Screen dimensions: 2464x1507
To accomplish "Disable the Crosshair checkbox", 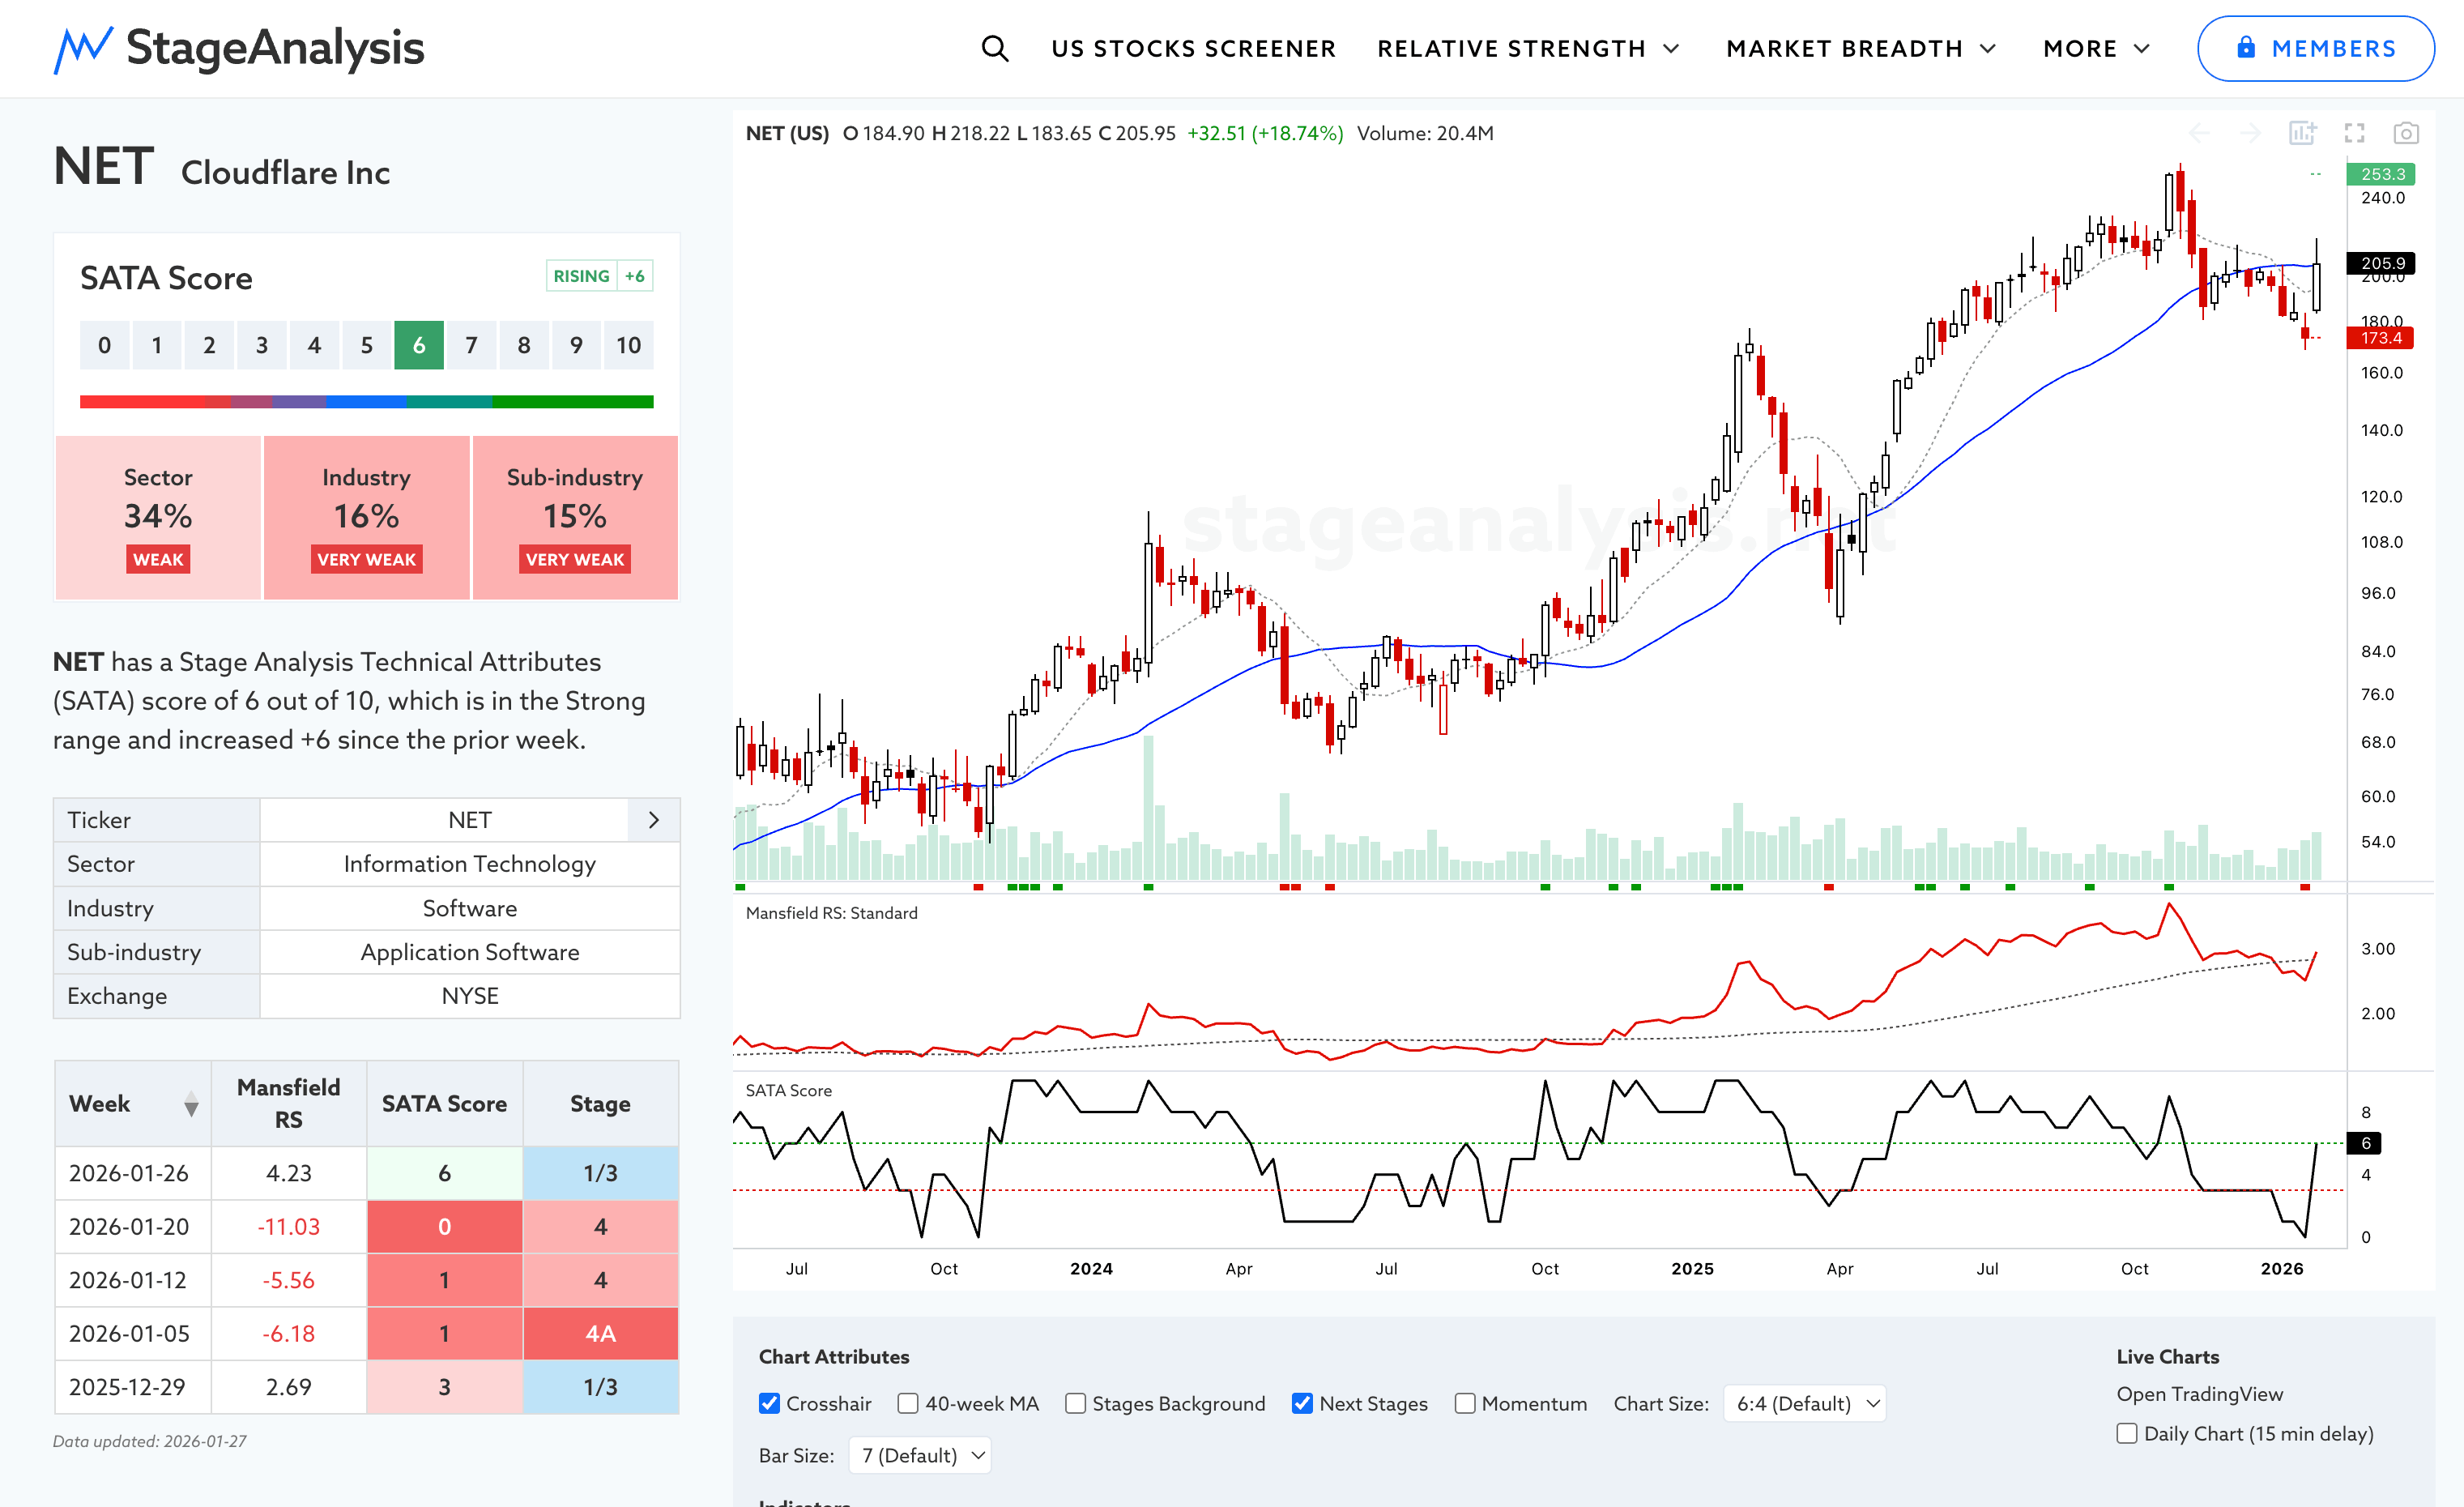I will point(769,1403).
